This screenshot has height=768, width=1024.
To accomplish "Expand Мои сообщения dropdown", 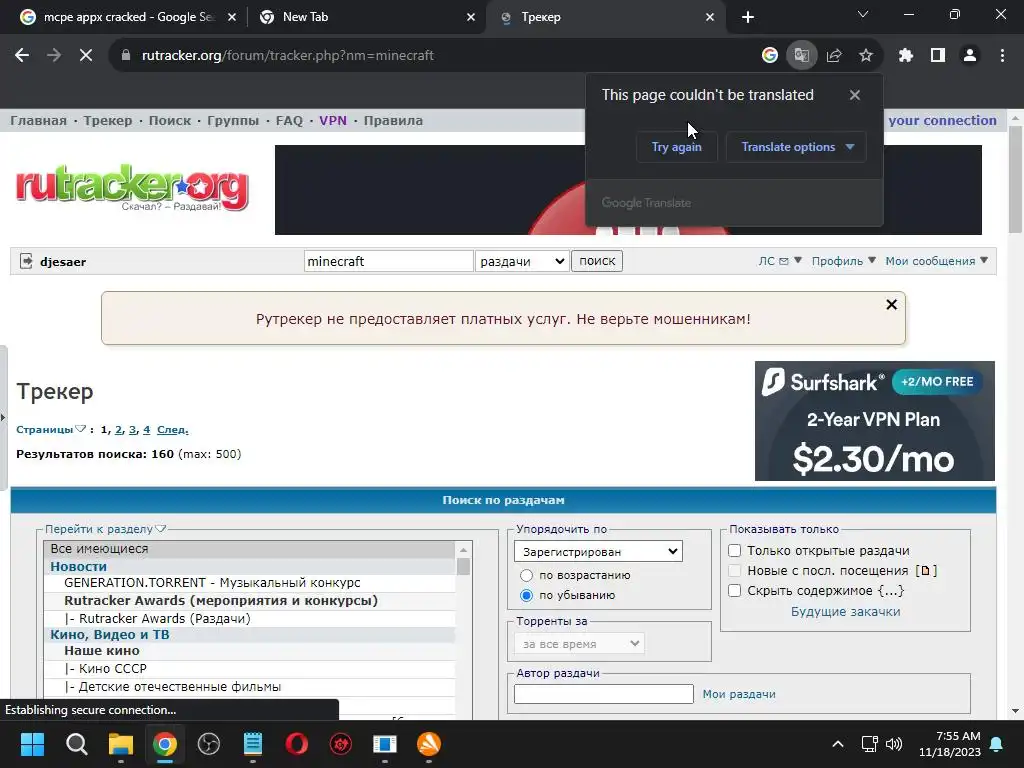I will 936,261.
